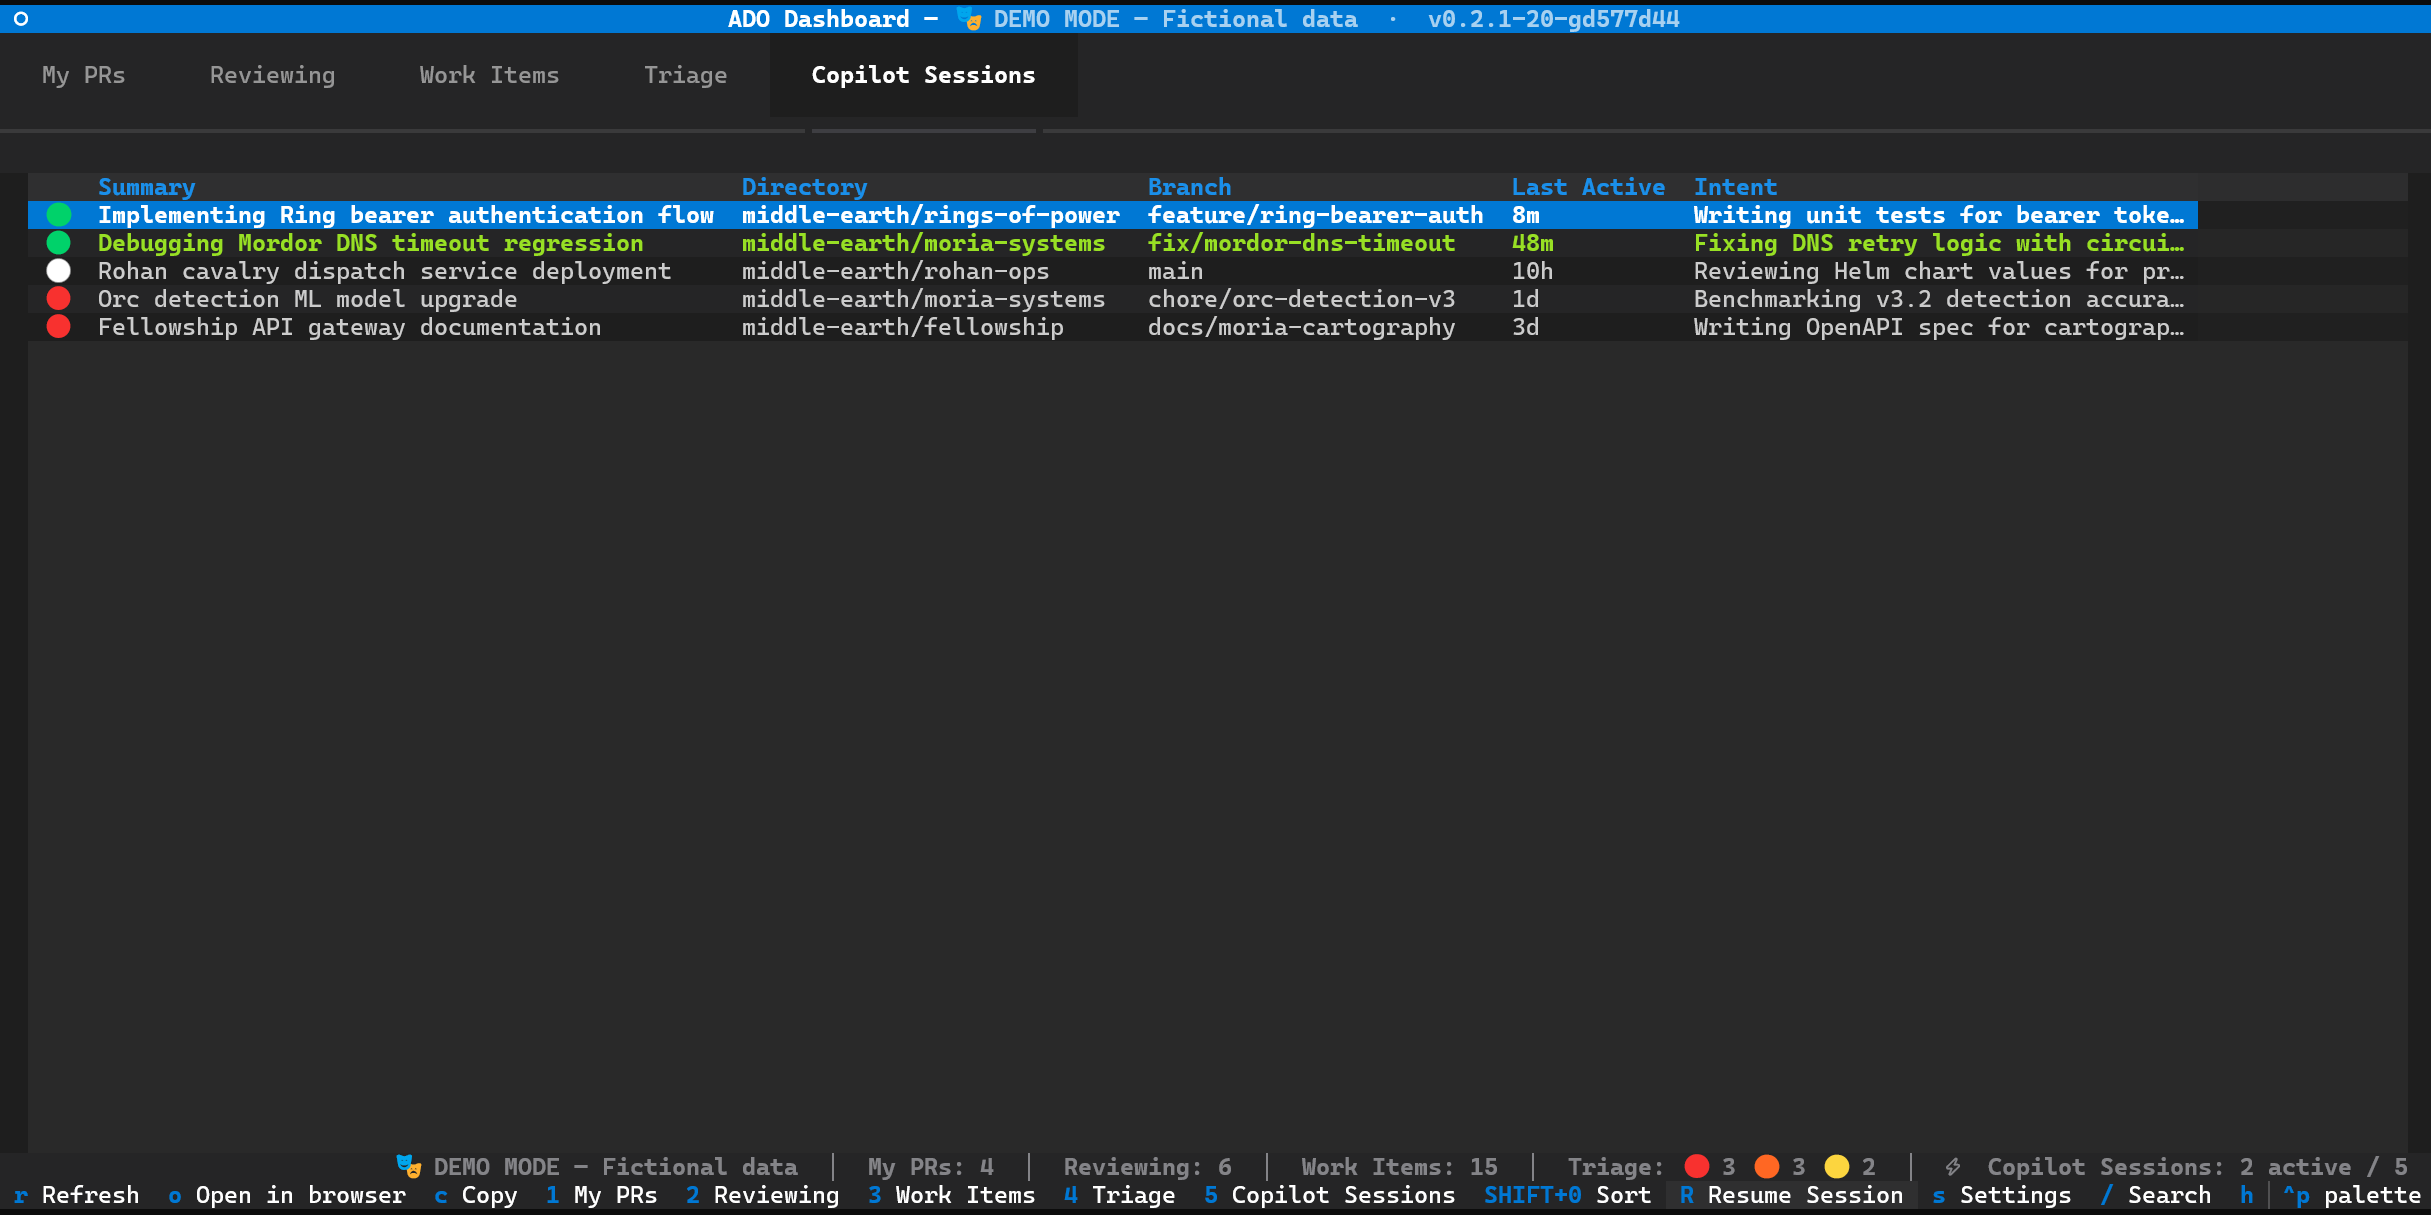Click the SHIFT+O Sort footer shortcut

(x=1568, y=1195)
